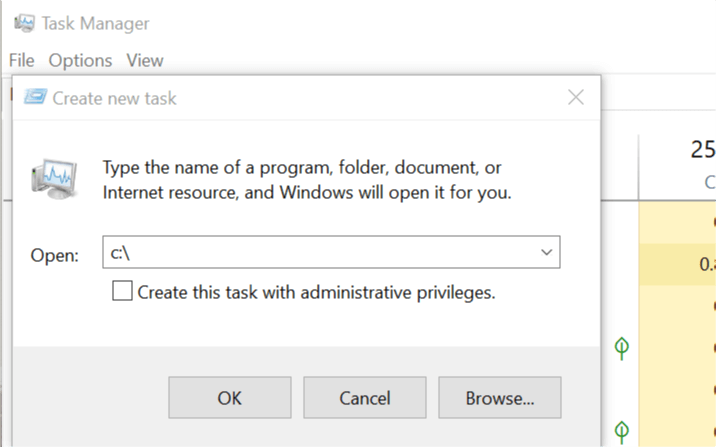Open file picker with Browse button
Viewport: 716px width, 447px height.
[500, 398]
